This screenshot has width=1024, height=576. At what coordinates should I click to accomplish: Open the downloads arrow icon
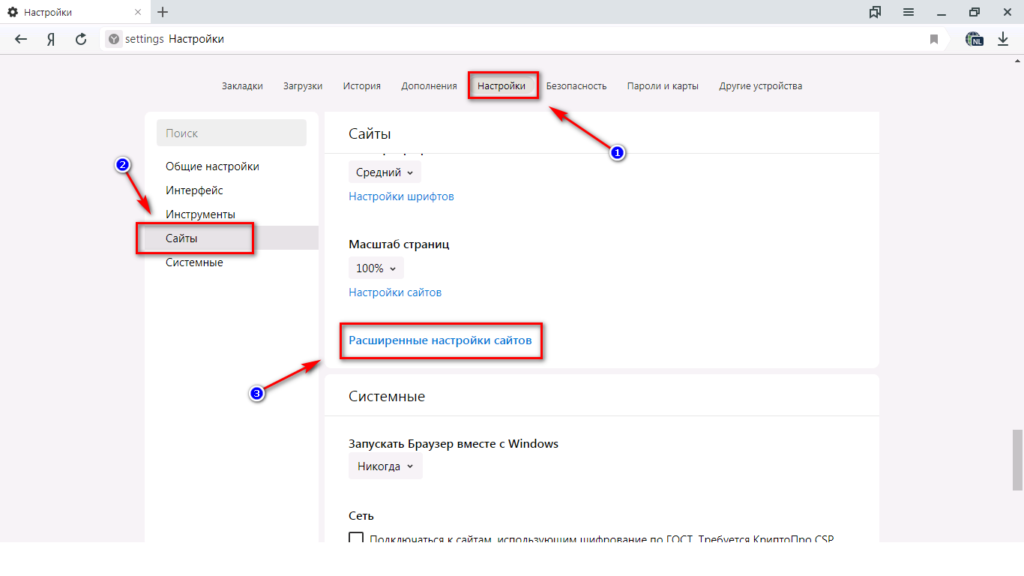coord(1003,39)
